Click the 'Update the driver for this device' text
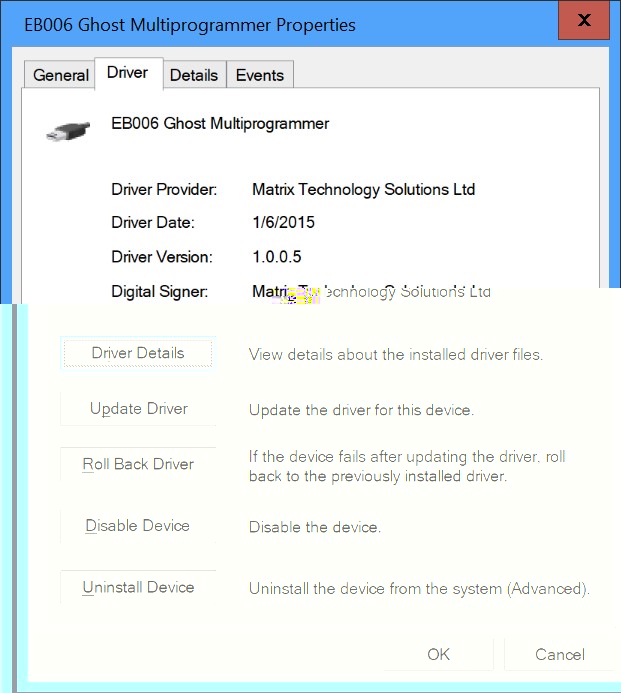 (x=361, y=410)
